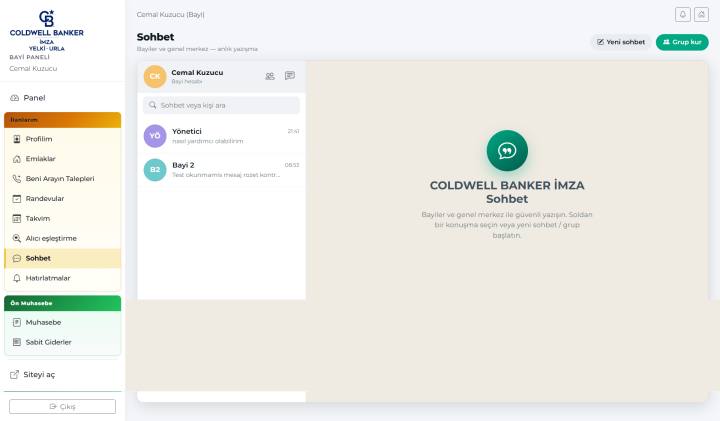Click the CK profile avatar in the chat panel
This screenshot has height=421, width=720.
tap(155, 76)
